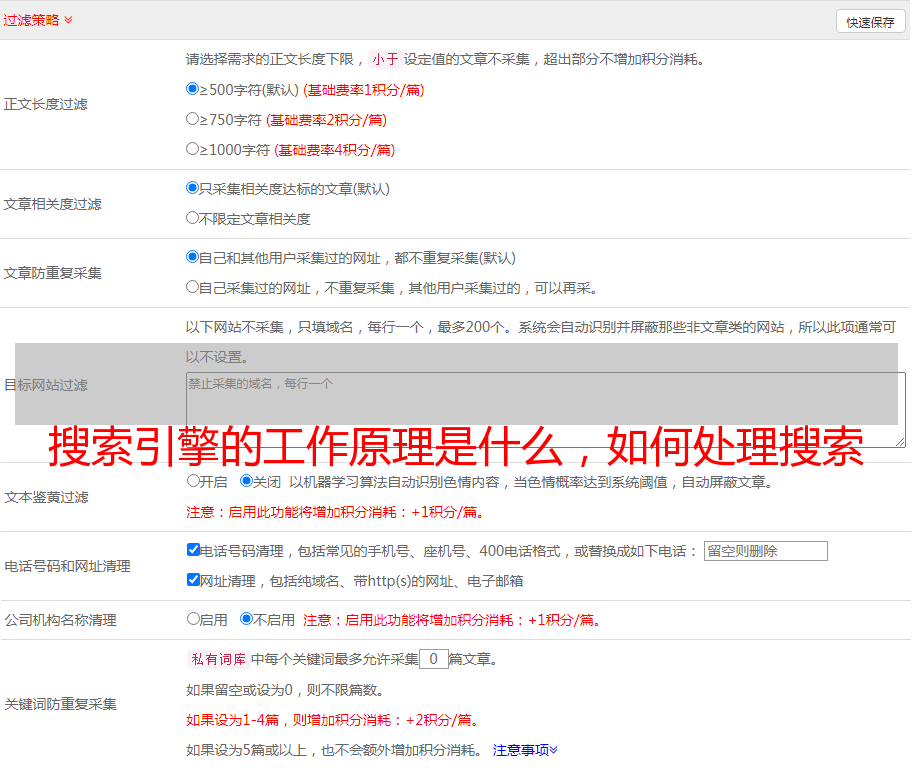This screenshot has height=768, width=912.
Task: Choose 自己采集过的网址，不重复采集 option
Action: click(193, 287)
